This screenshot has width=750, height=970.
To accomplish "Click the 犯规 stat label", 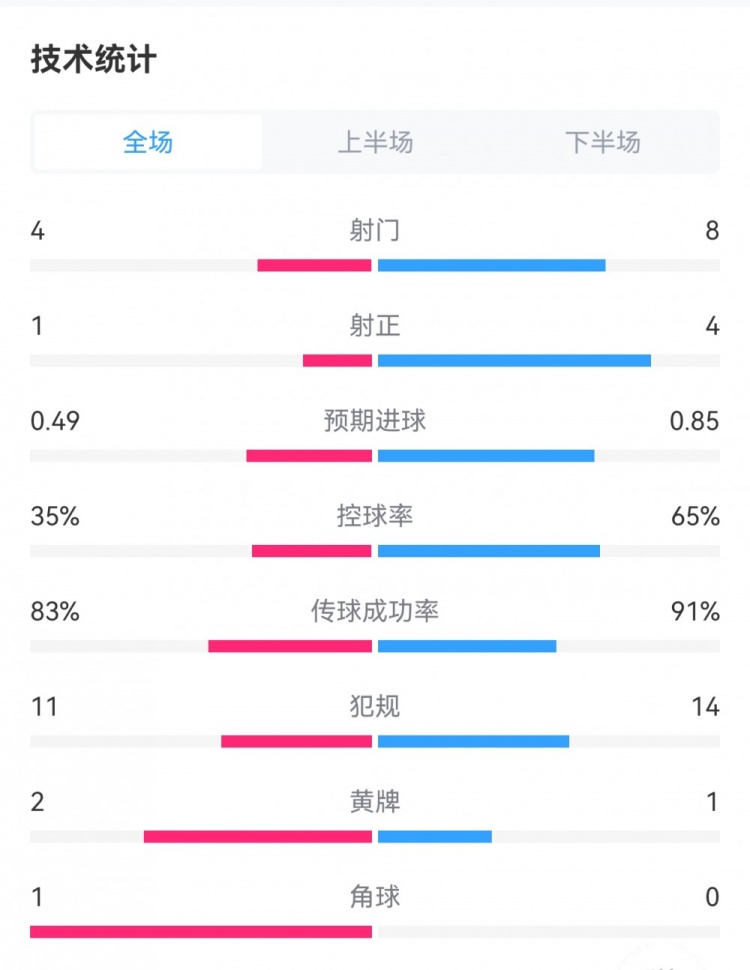I will (x=374, y=706).
